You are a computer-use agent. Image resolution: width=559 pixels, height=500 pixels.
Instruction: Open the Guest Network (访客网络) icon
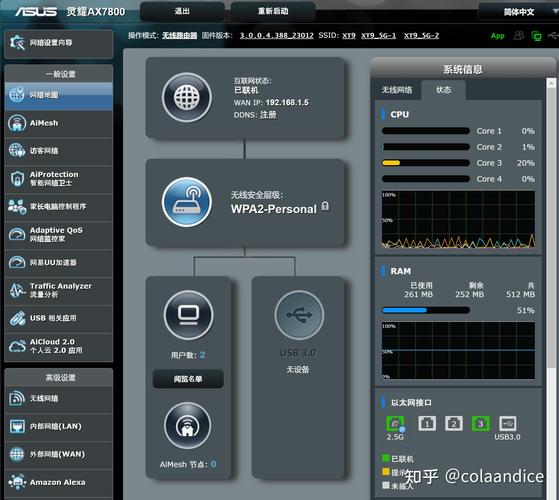pos(17,150)
